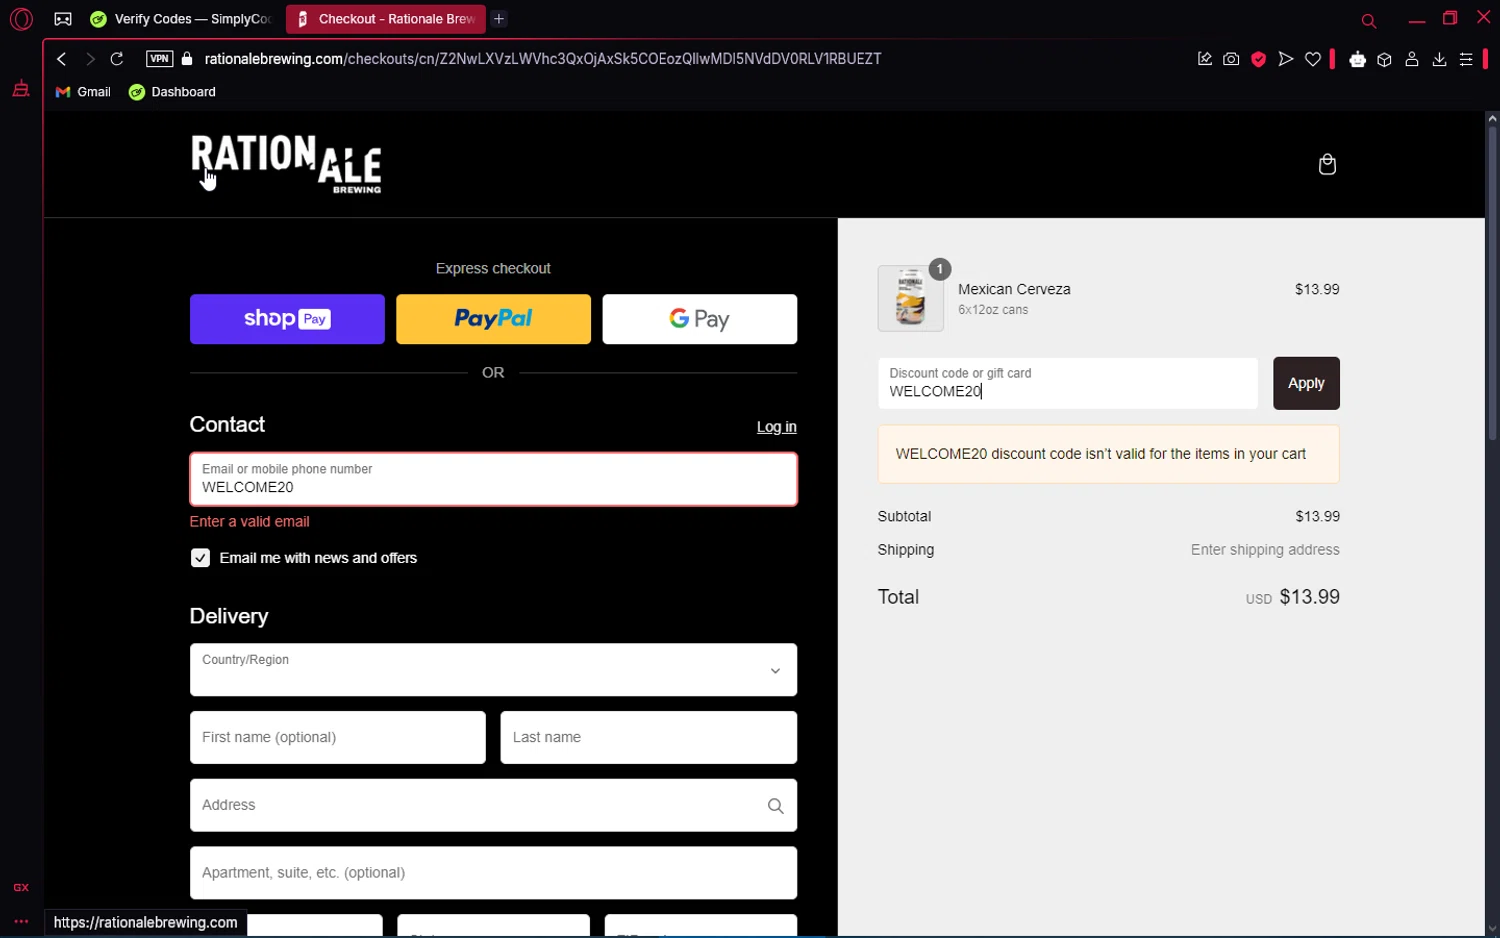Open the Dashboard bookmark
The width and height of the screenshot is (1500, 938).
coord(172,92)
